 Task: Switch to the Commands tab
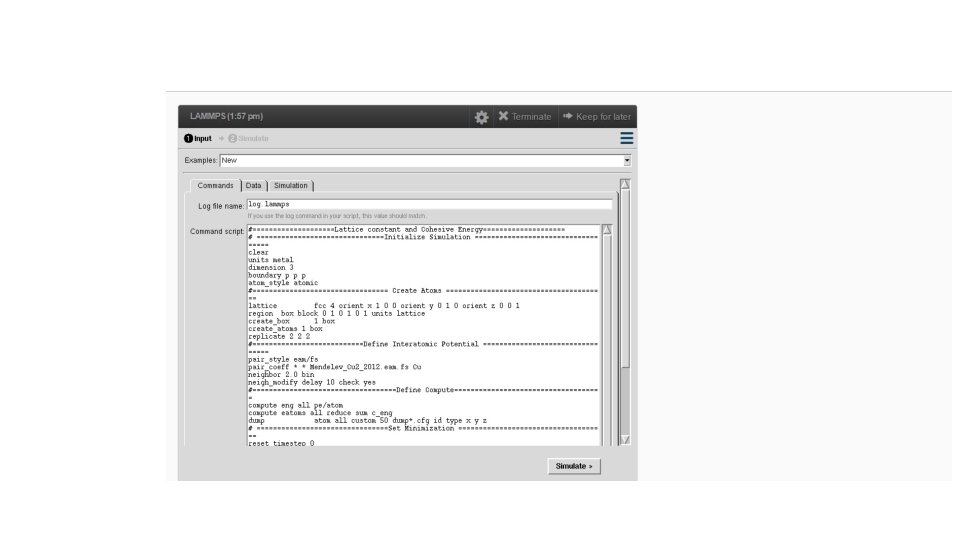pyautogui.click(x=215, y=186)
